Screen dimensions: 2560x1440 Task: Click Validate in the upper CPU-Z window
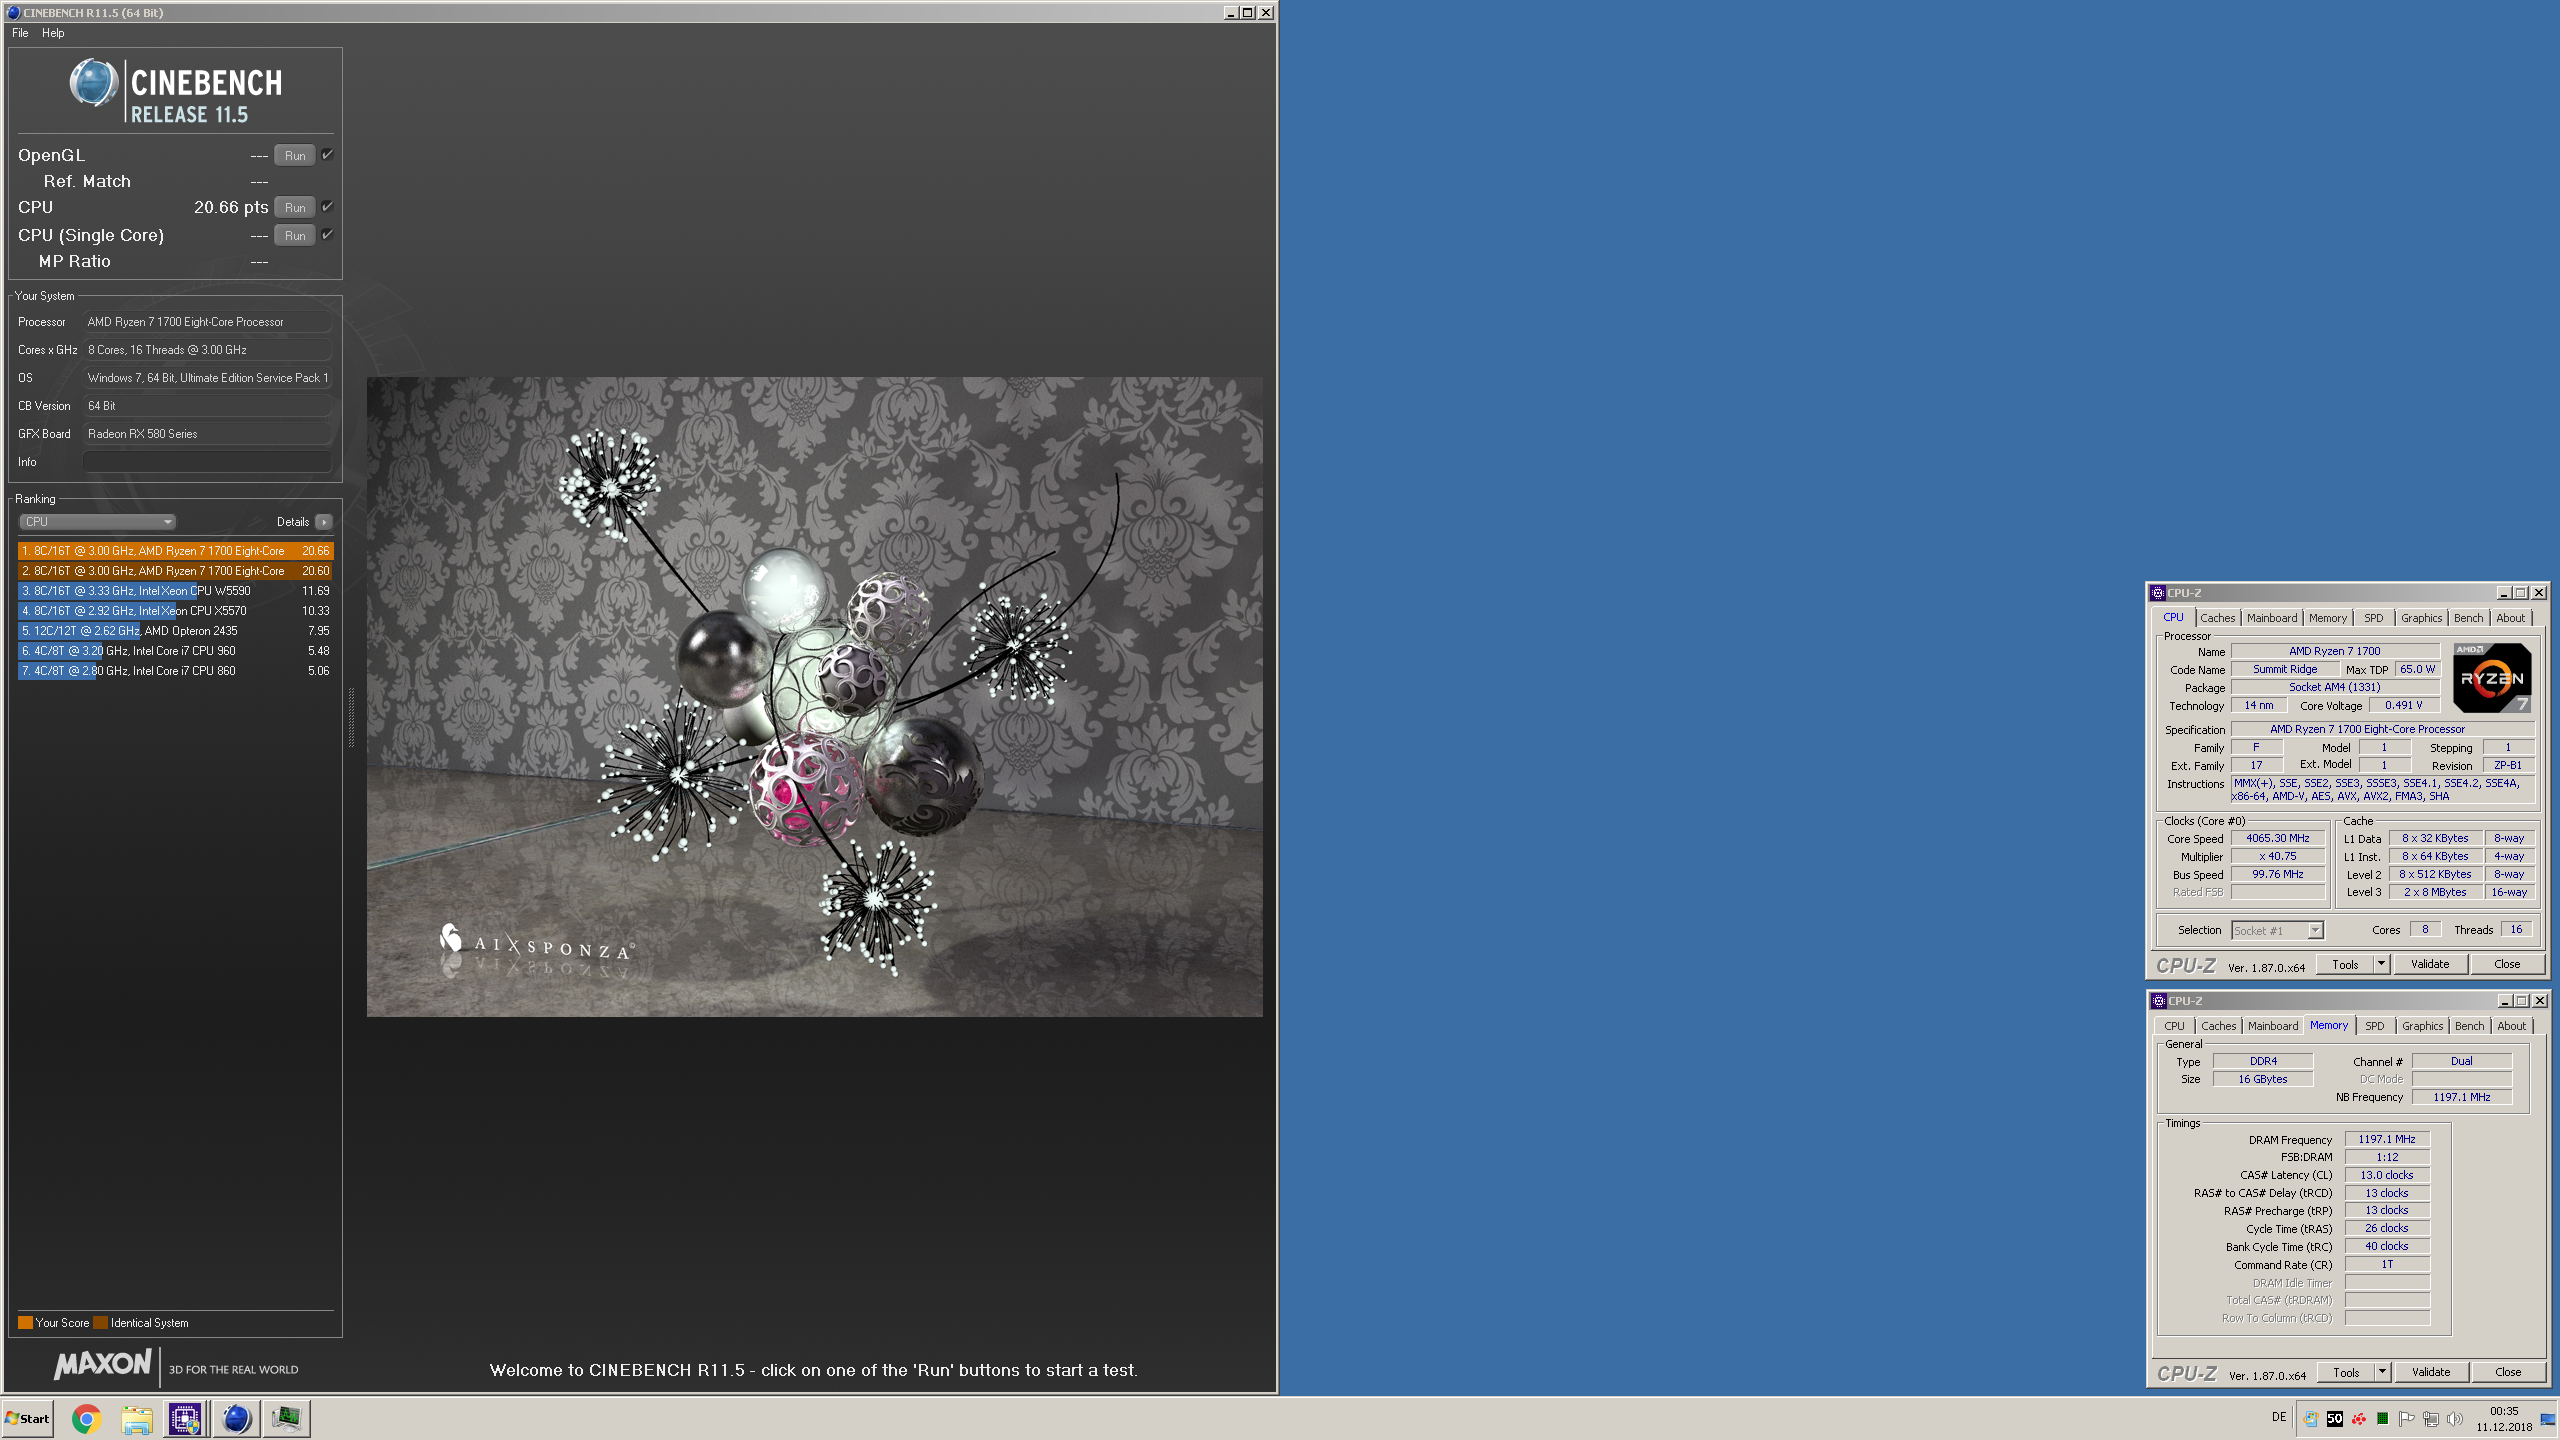[2430, 964]
